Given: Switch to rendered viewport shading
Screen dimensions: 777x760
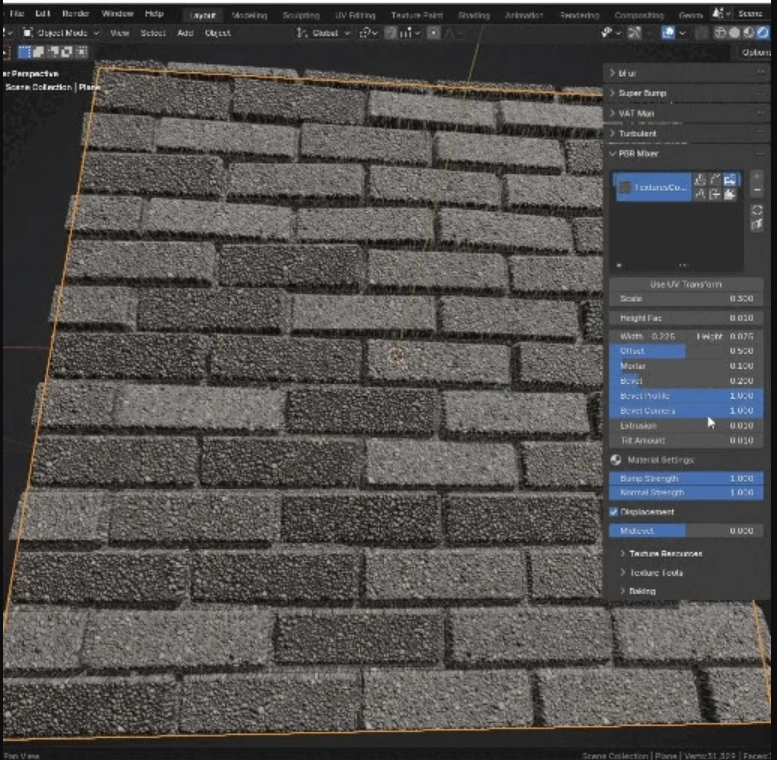Looking at the screenshot, I should click(765, 33).
